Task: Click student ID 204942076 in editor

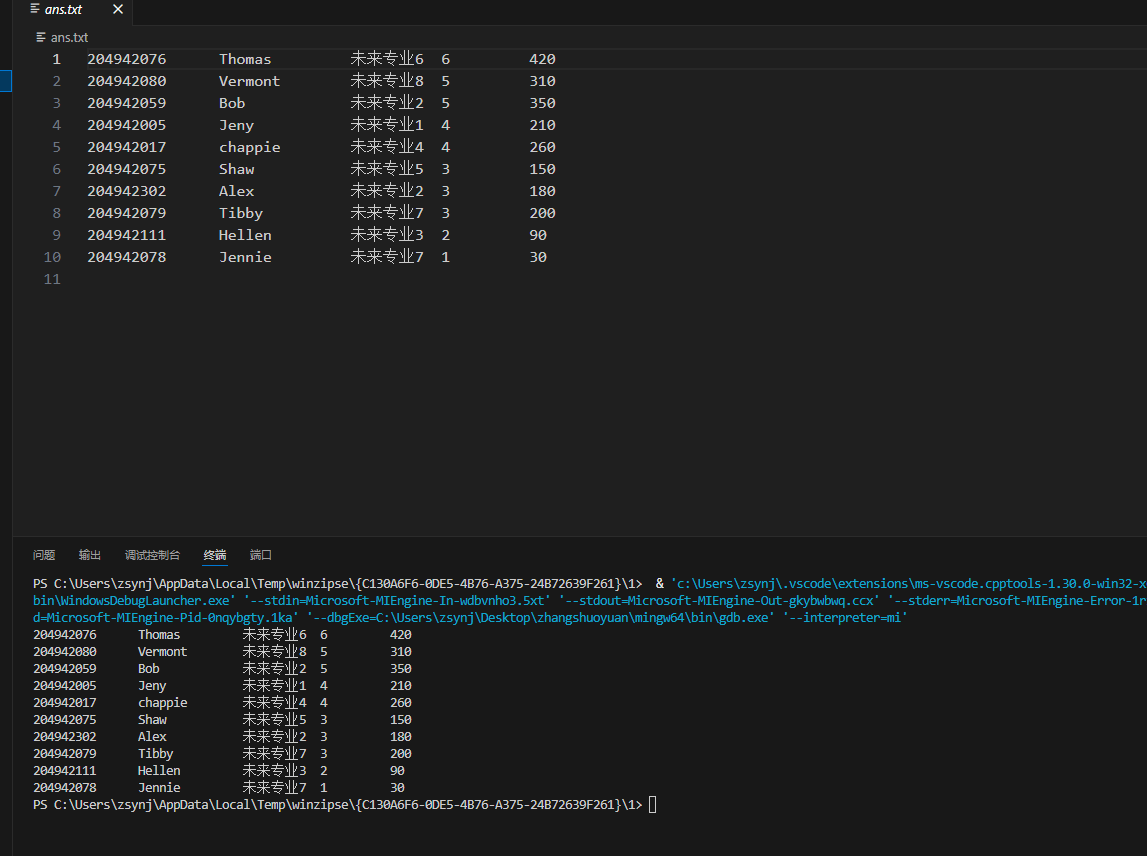Action: pyautogui.click(x=127, y=59)
